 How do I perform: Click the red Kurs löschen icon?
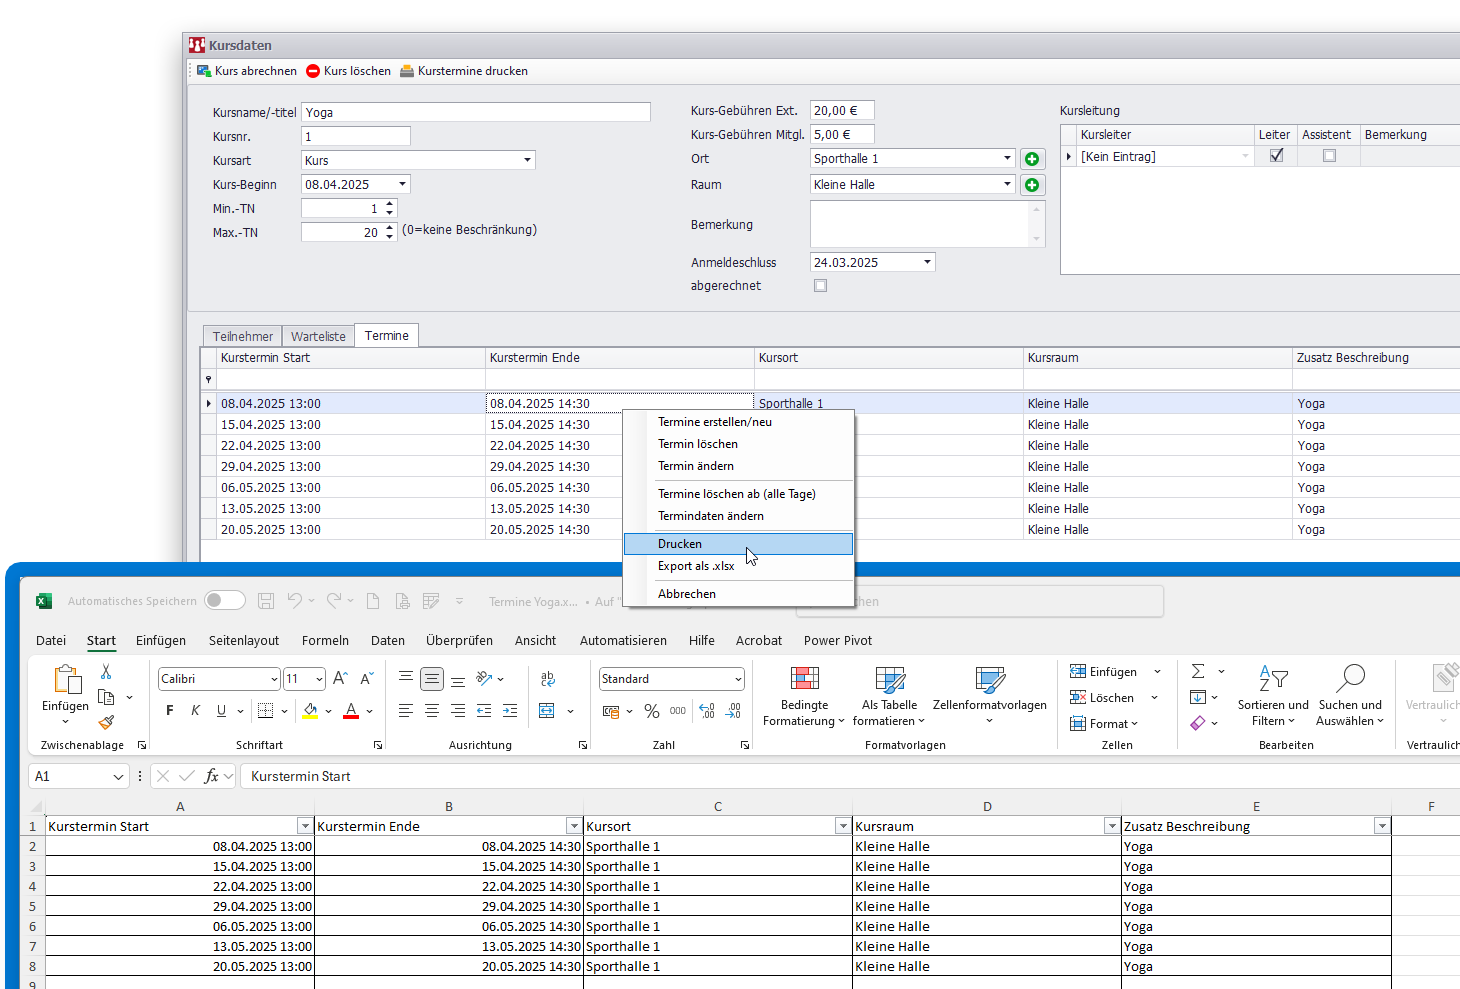(x=313, y=71)
